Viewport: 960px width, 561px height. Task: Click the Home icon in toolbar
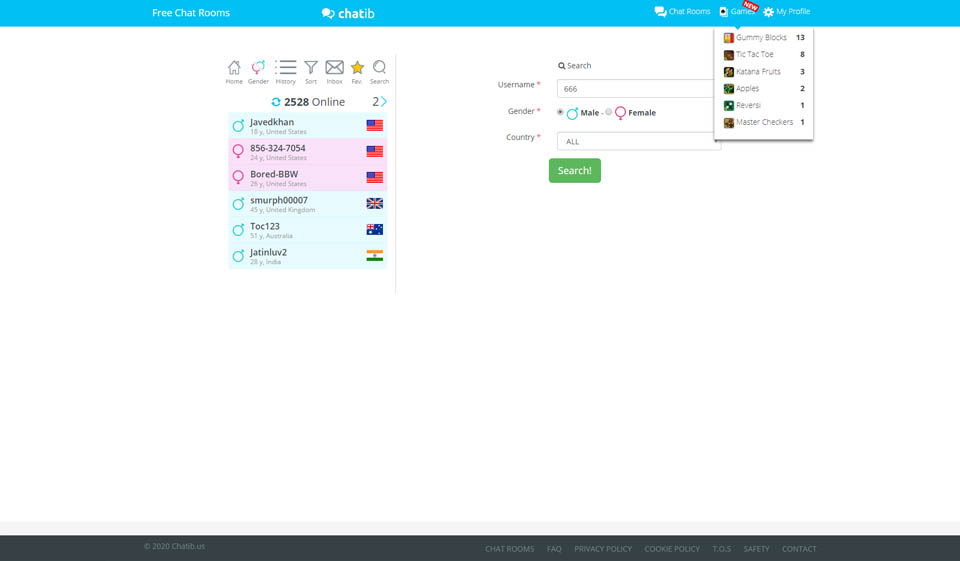[234, 70]
